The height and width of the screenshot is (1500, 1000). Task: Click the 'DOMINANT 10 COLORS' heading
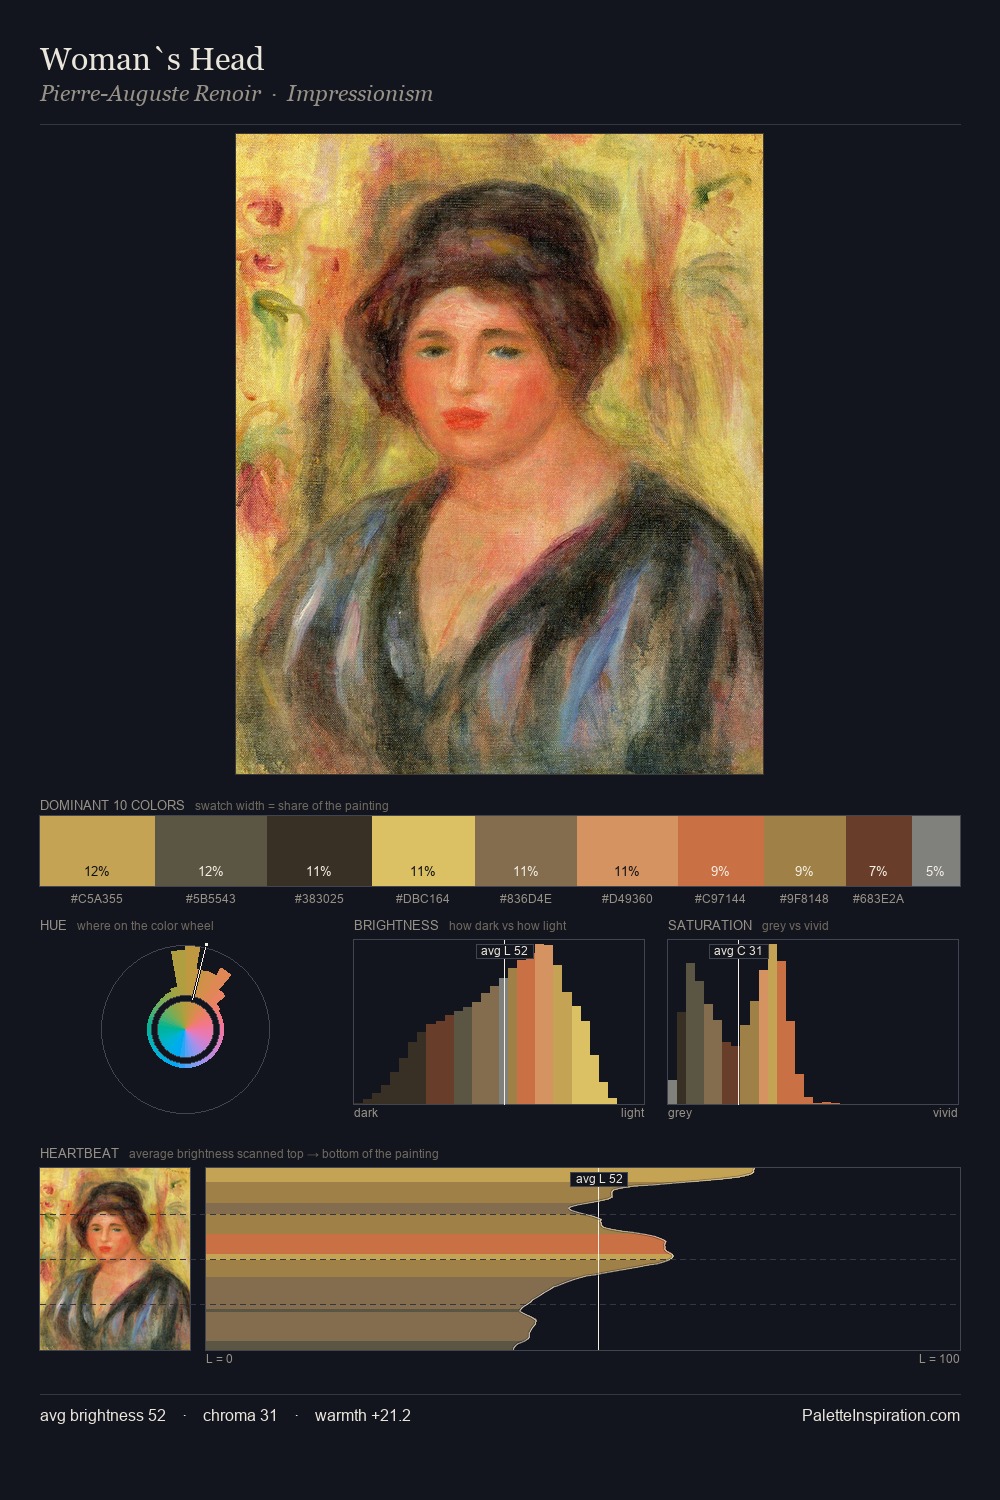[112, 805]
